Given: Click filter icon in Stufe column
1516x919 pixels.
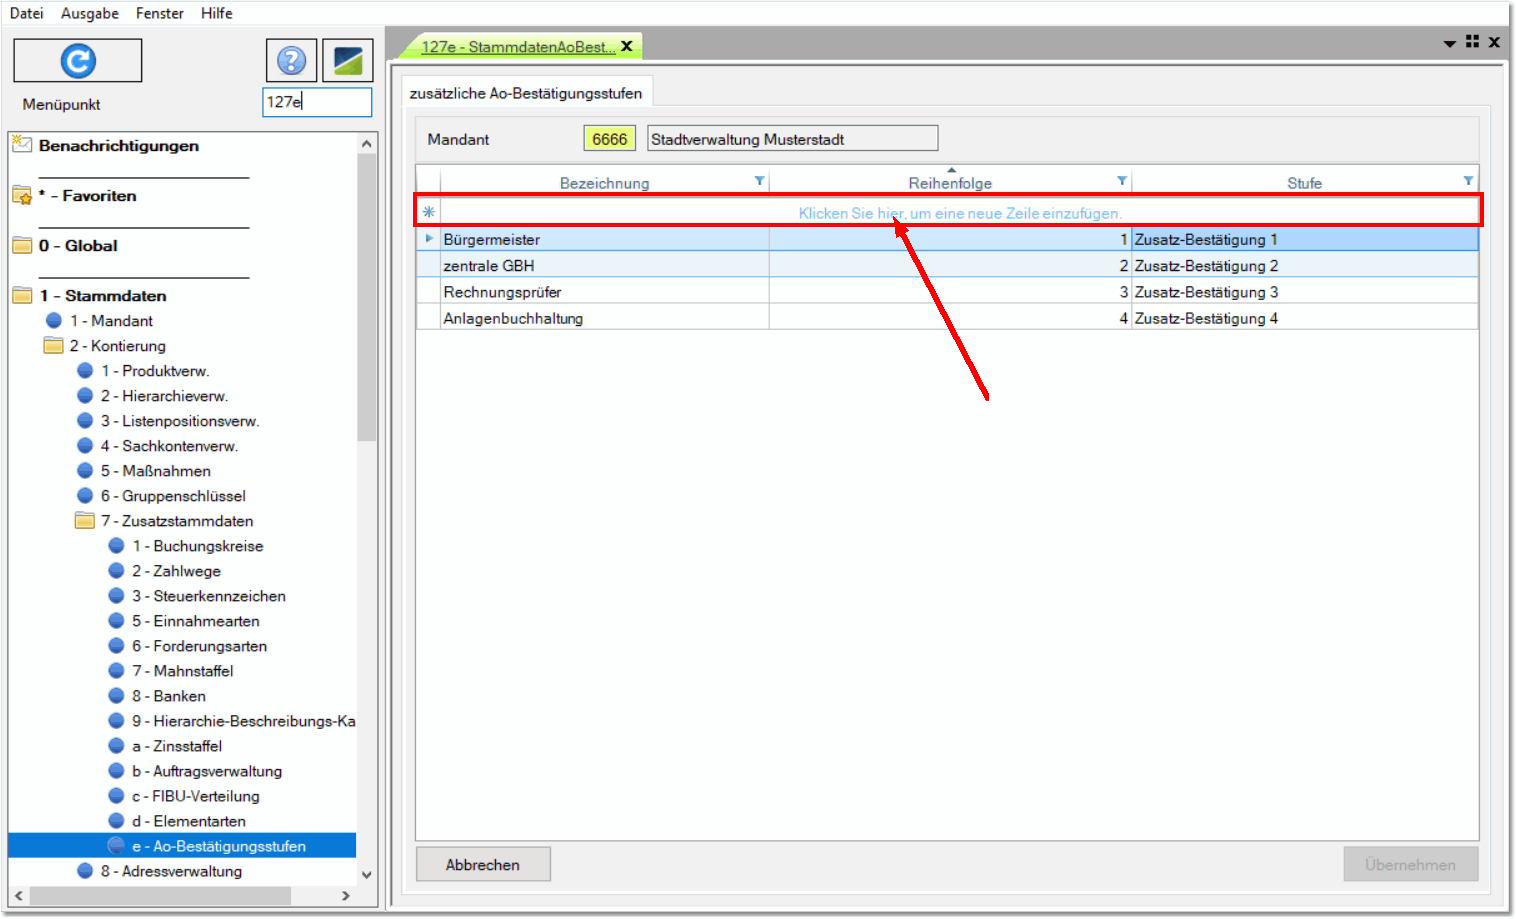Looking at the screenshot, I should [1468, 181].
